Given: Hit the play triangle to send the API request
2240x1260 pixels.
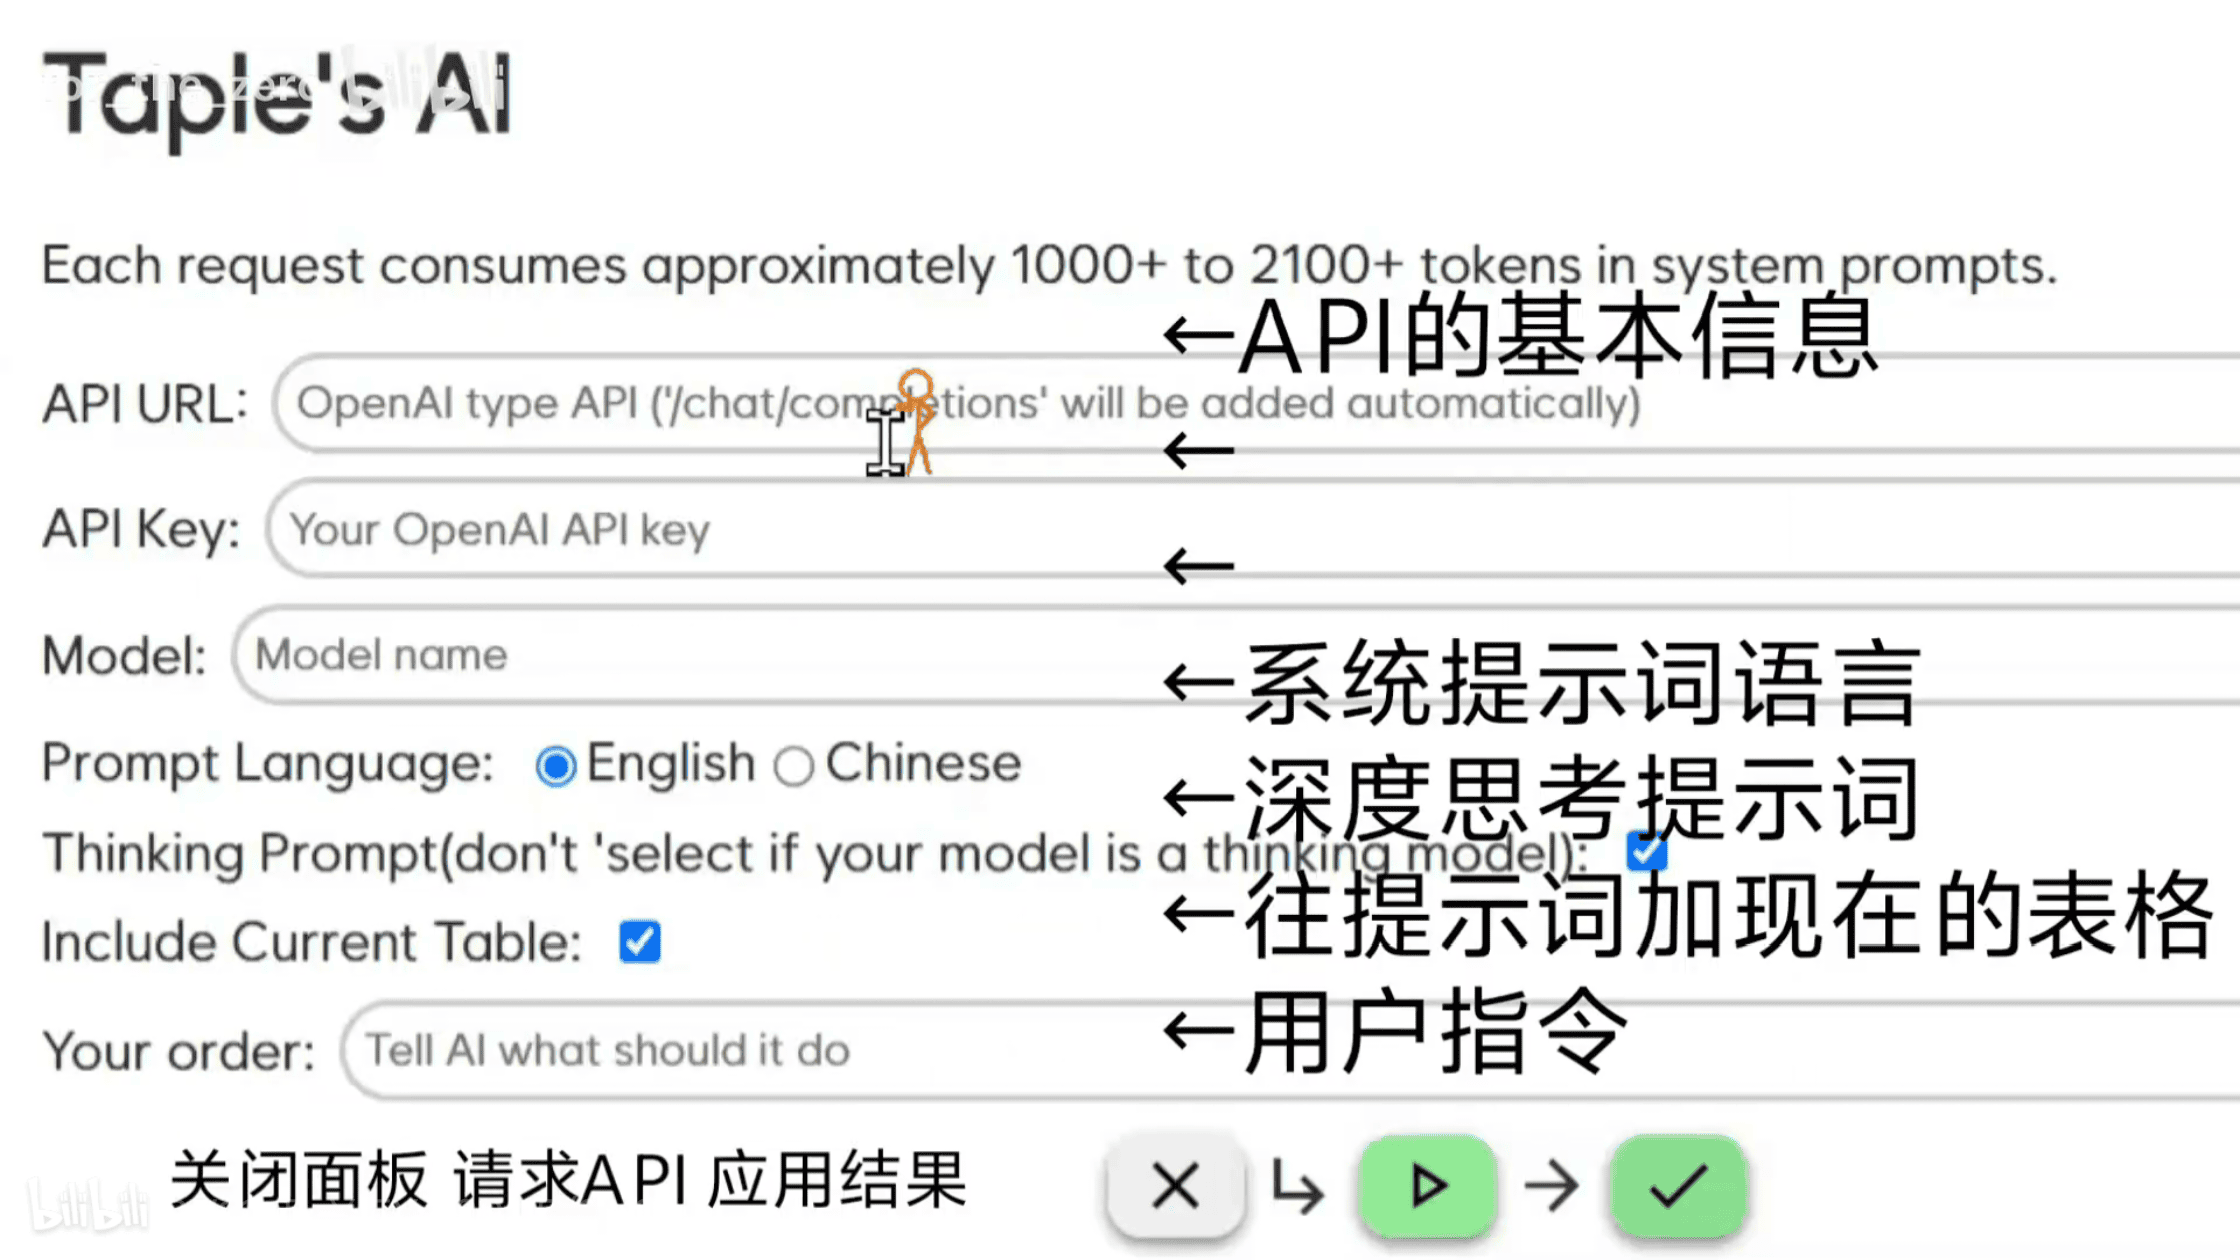Looking at the screenshot, I should click(x=1428, y=1186).
